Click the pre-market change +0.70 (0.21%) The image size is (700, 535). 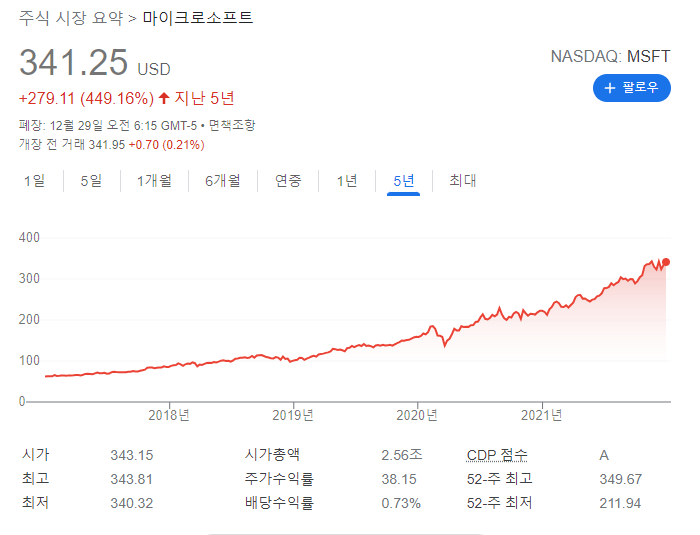(167, 145)
